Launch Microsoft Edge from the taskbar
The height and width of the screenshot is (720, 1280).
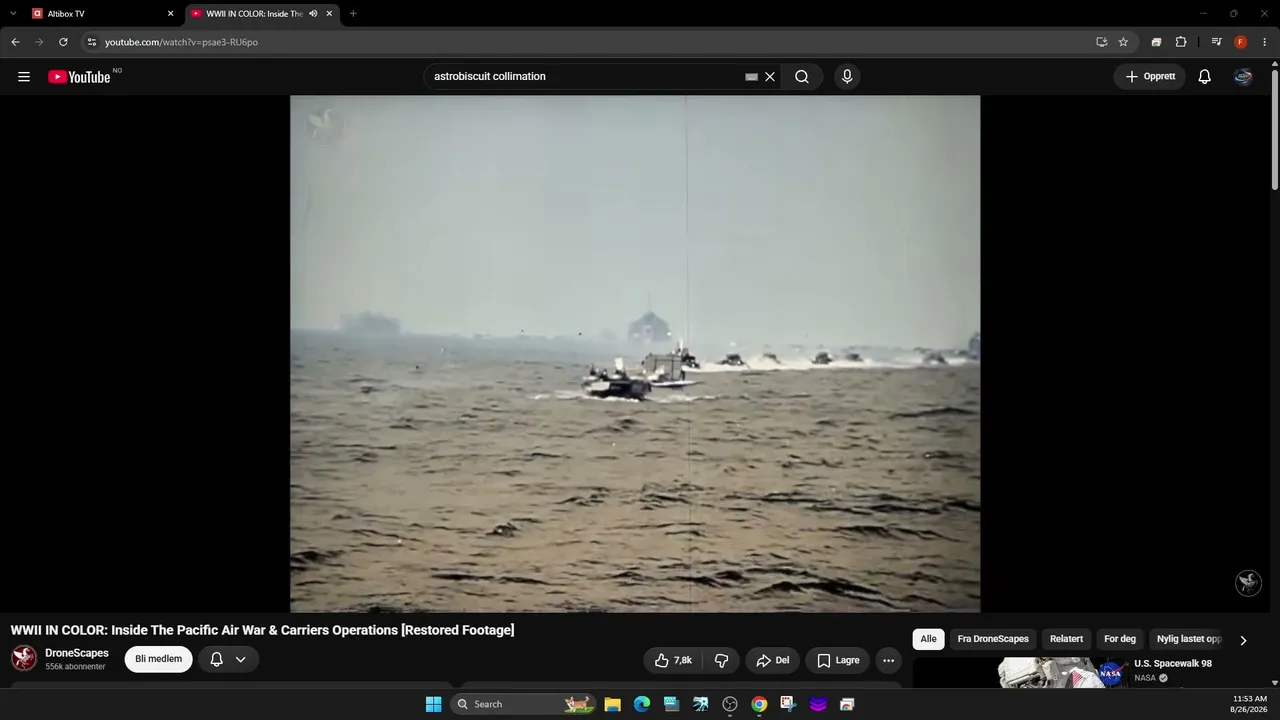click(642, 704)
